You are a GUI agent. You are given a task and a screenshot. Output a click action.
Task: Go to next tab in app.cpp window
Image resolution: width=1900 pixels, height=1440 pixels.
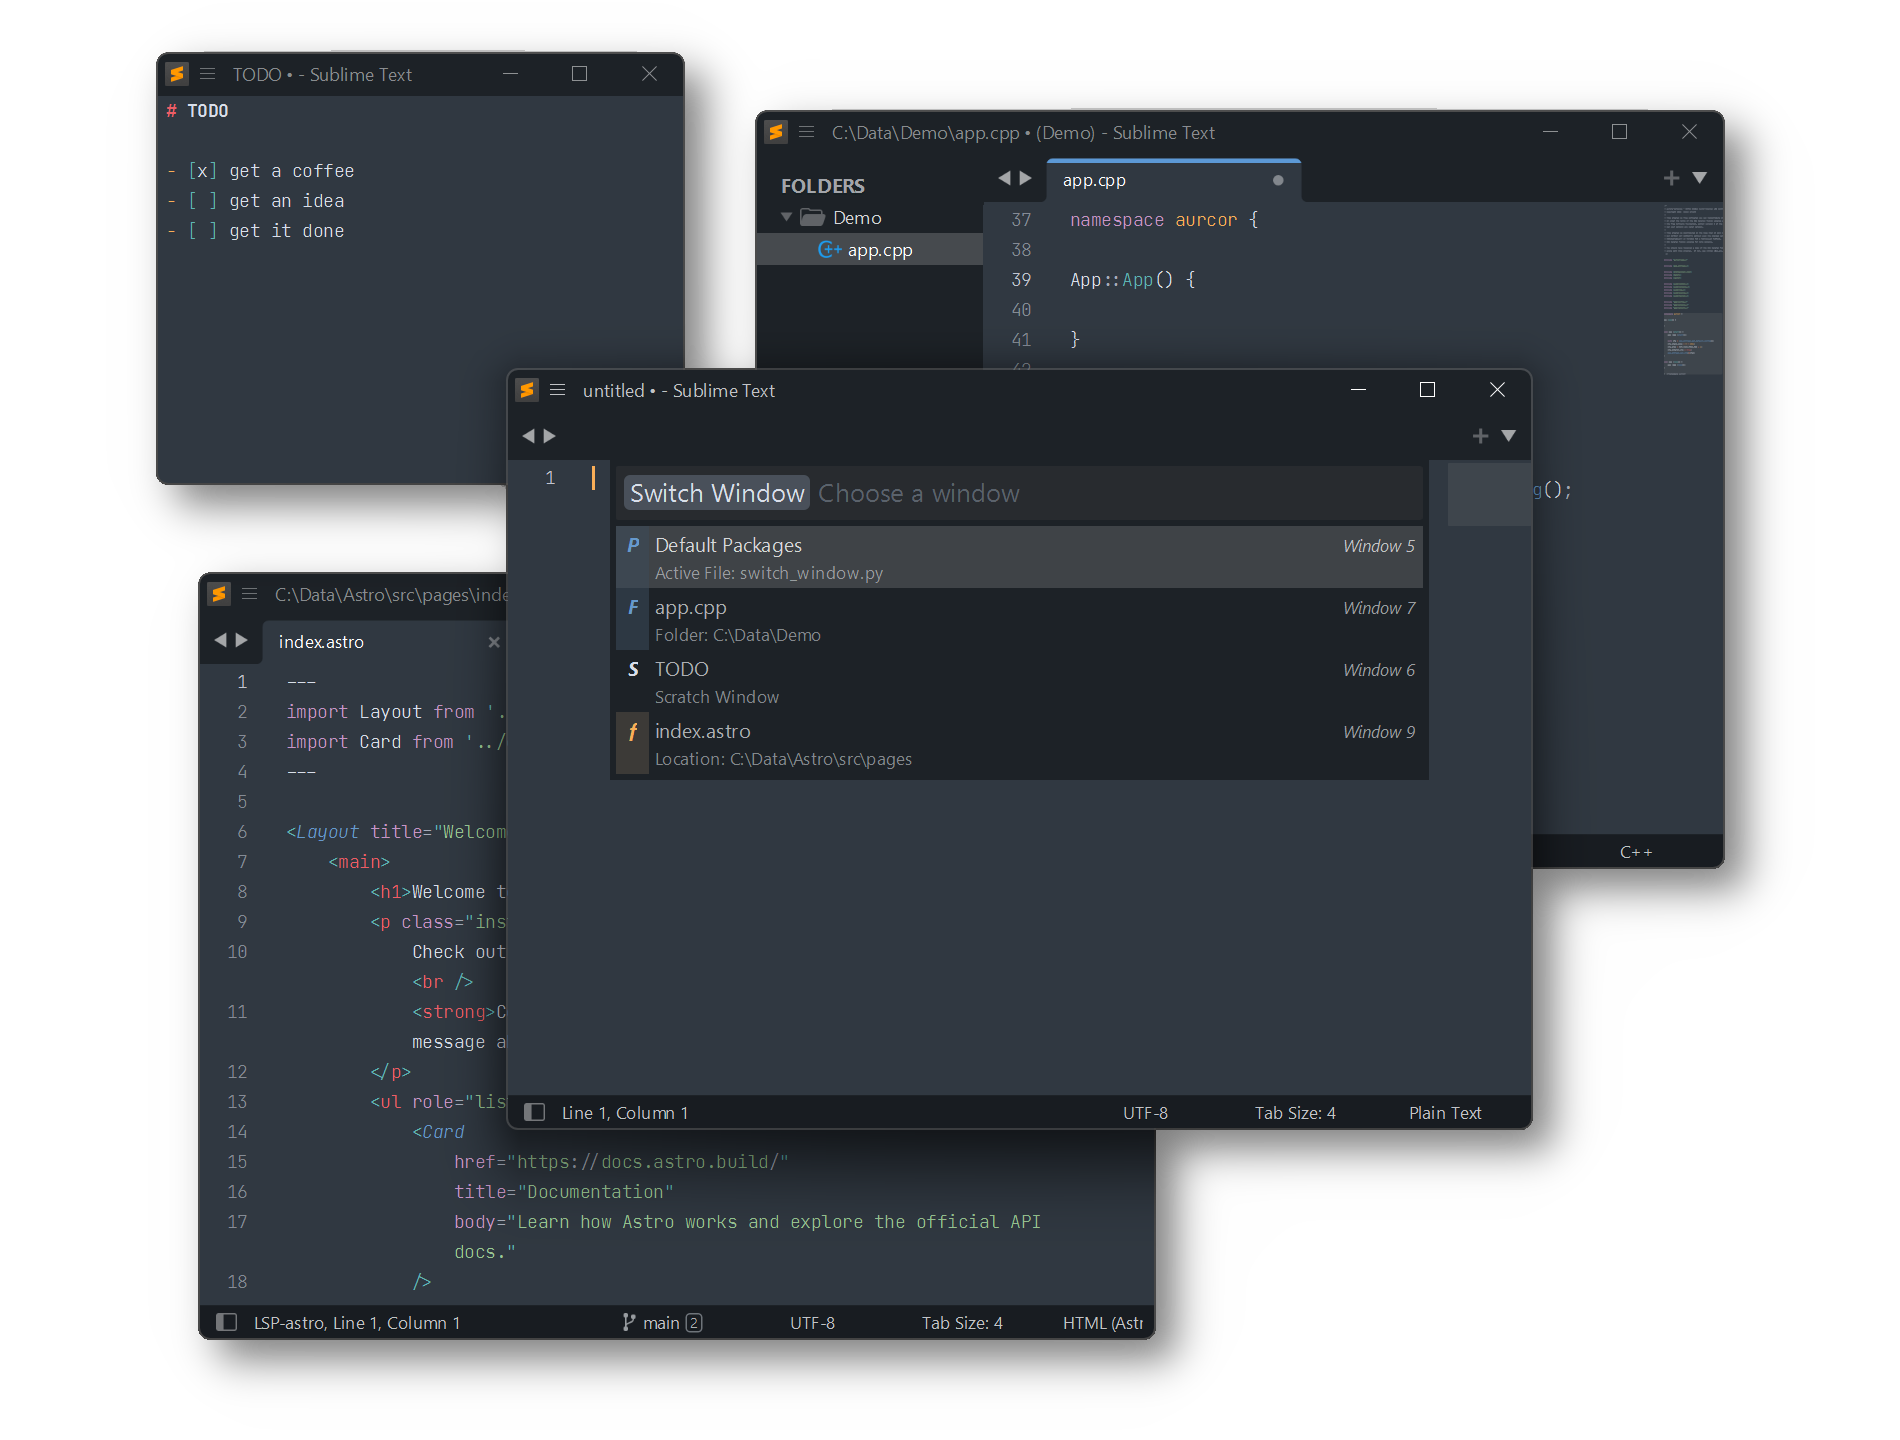(x=1025, y=178)
